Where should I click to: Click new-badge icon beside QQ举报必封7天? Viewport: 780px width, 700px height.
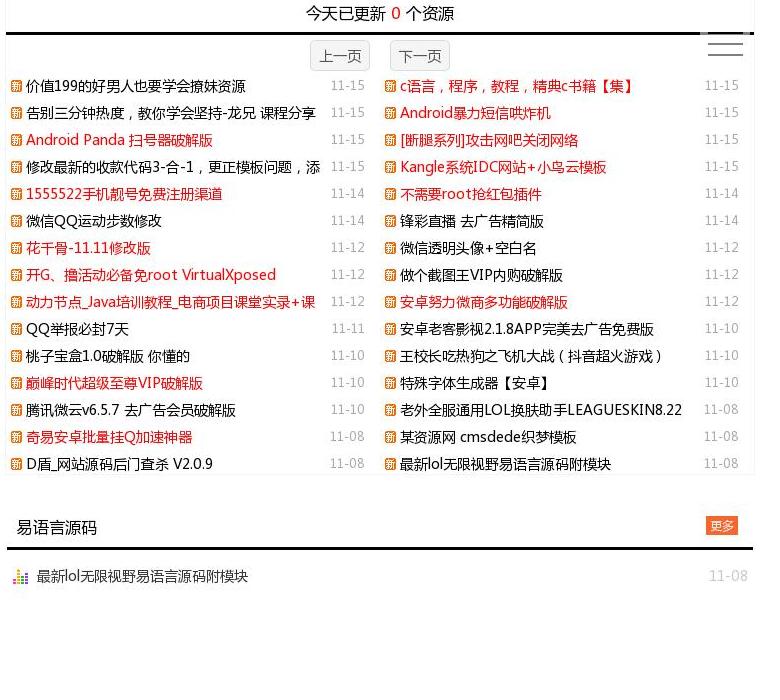16,329
